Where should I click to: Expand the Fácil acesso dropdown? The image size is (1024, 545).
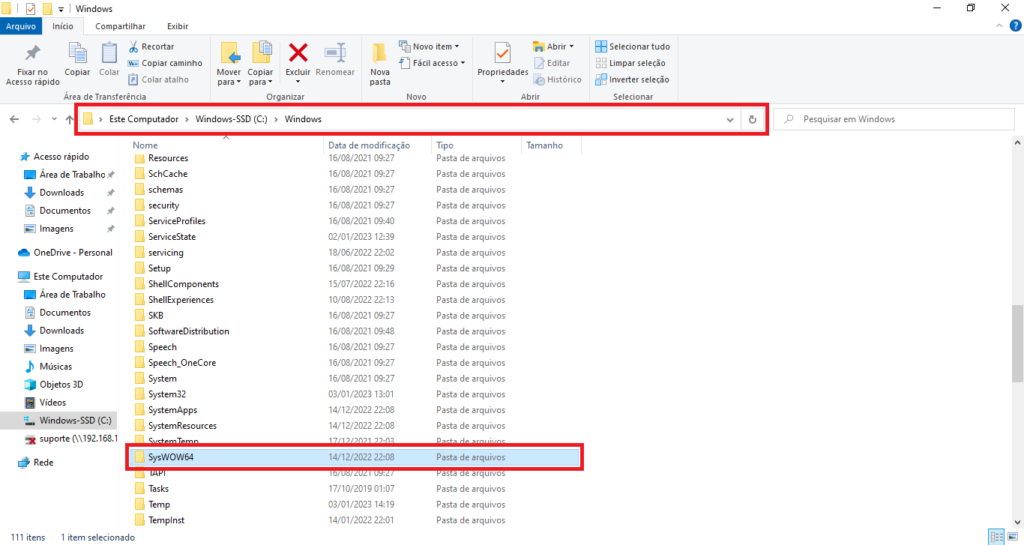pos(429,63)
